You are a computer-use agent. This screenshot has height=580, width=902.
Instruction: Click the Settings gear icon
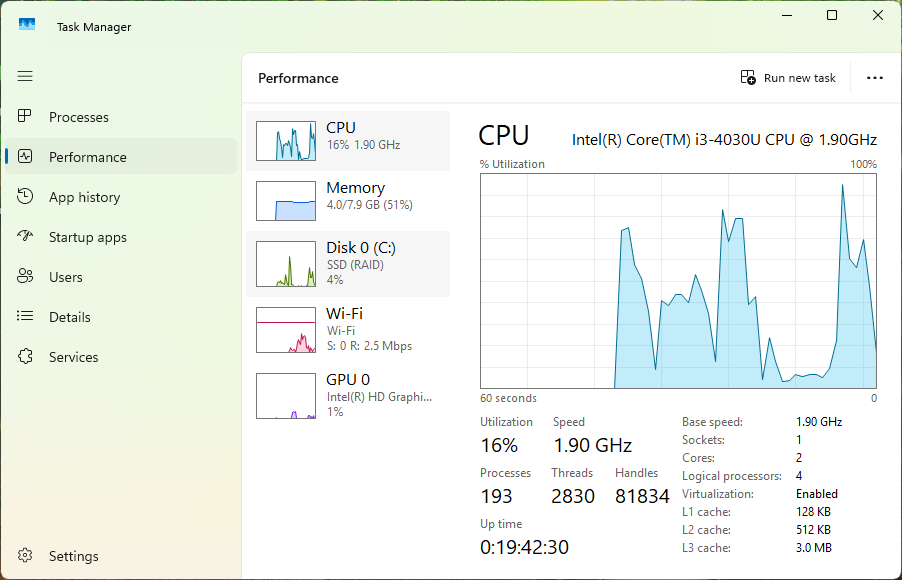coord(26,556)
